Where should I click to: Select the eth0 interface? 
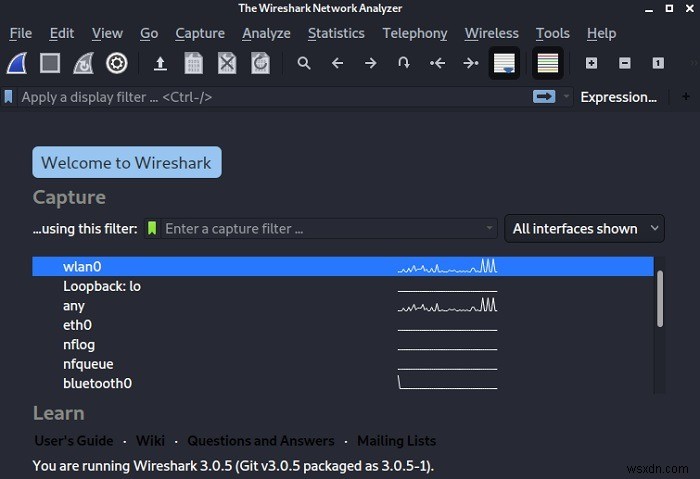click(x=343, y=325)
